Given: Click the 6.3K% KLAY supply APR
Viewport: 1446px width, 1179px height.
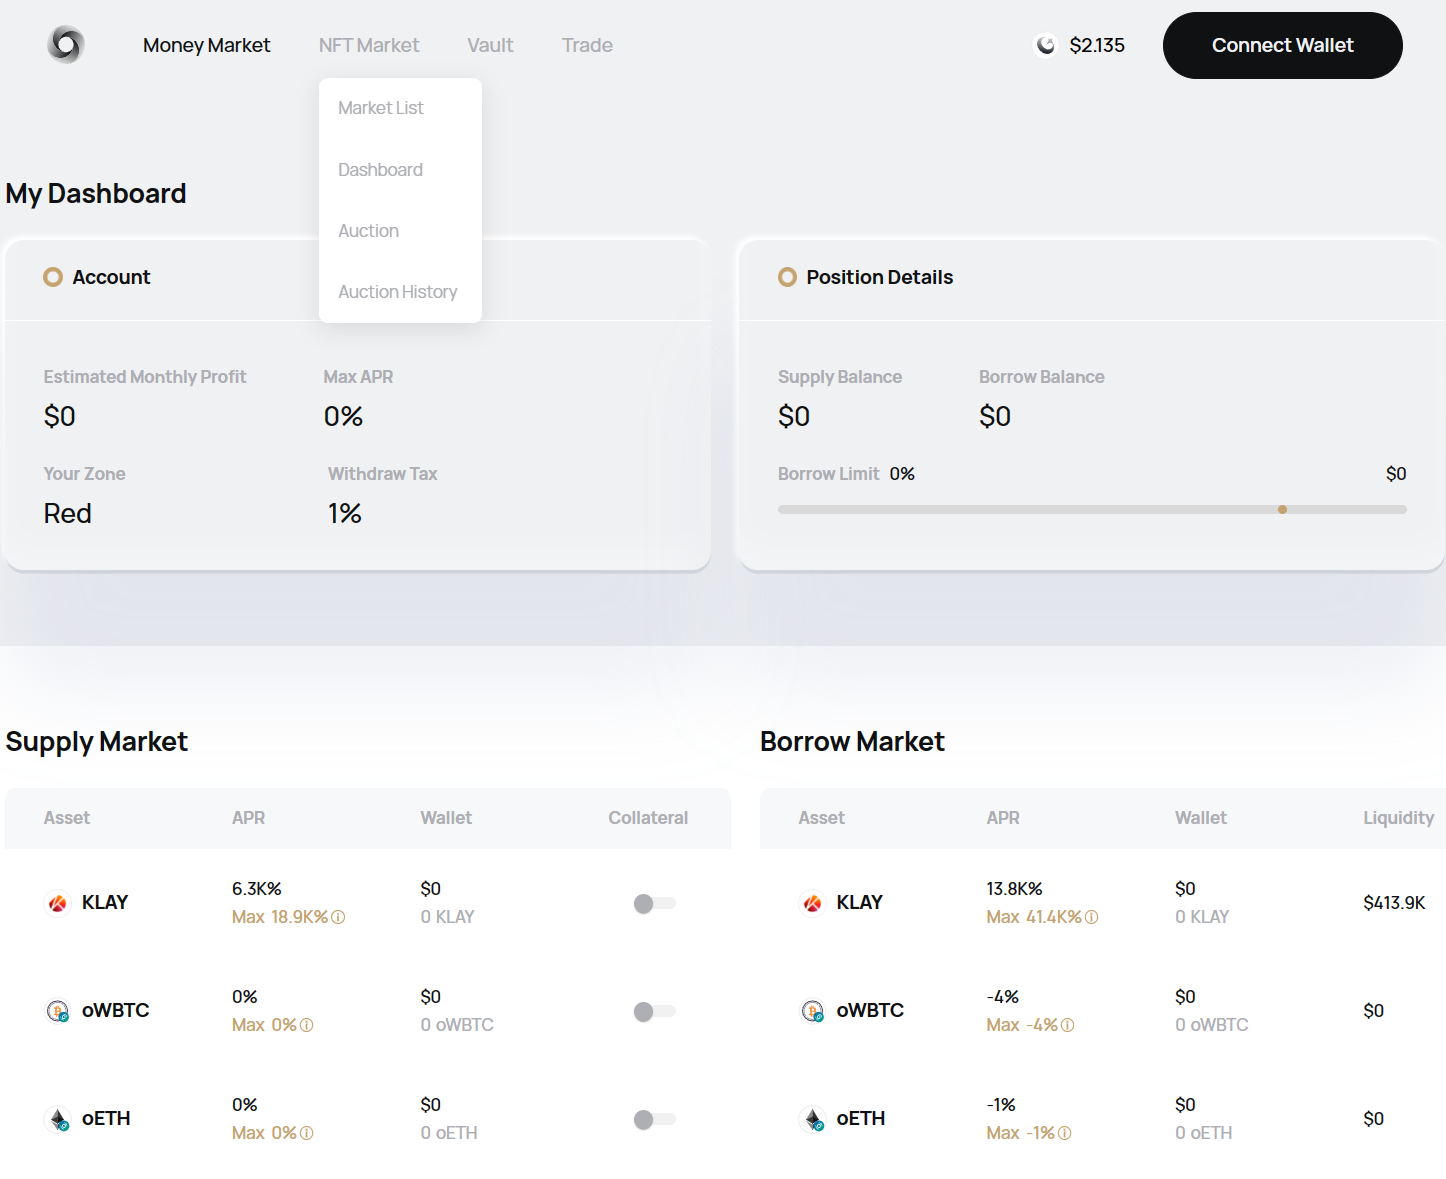Looking at the screenshot, I should pyautogui.click(x=257, y=889).
